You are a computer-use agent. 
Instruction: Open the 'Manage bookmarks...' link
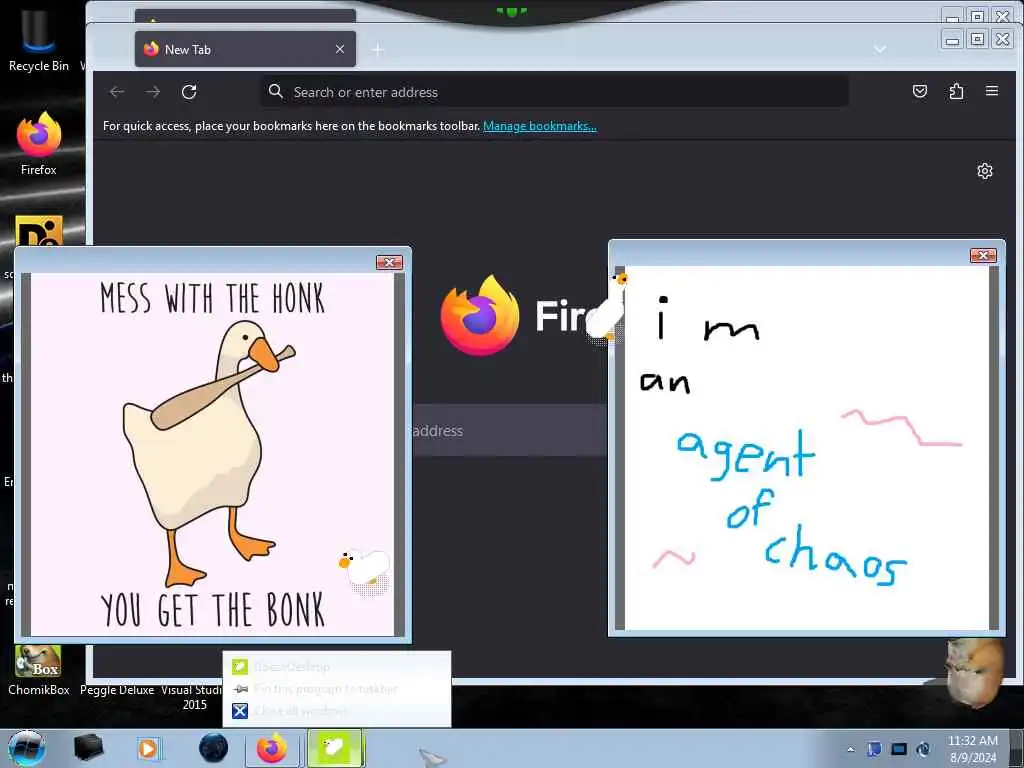coord(539,126)
